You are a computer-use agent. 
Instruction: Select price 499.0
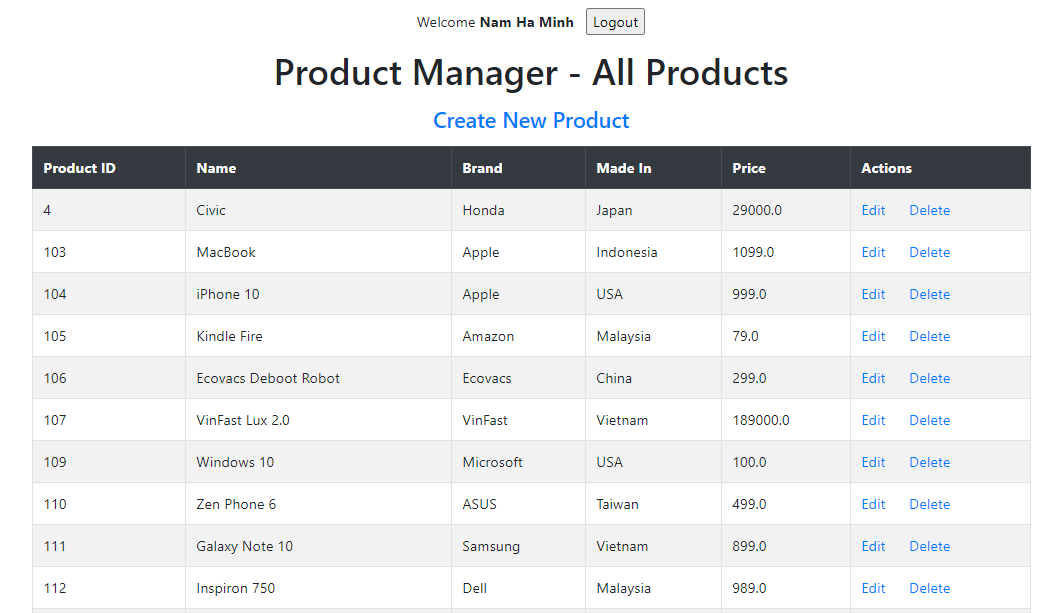pos(785,504)
